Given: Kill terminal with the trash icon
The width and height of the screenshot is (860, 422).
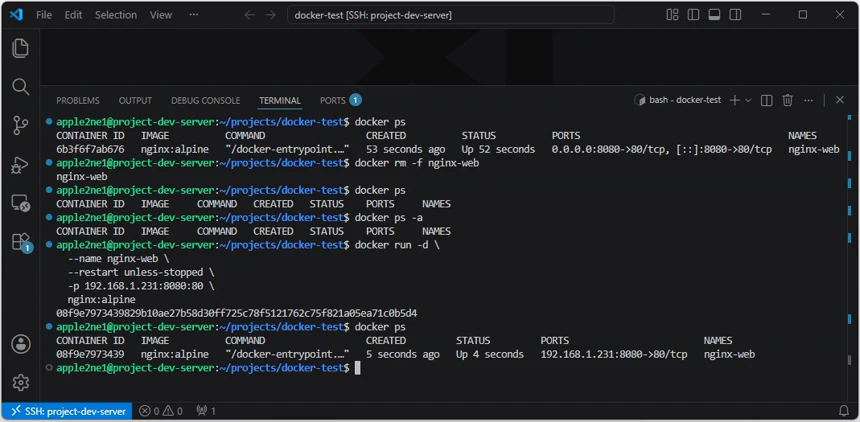Looking at the screenshot, I should [x=788, y=100].
